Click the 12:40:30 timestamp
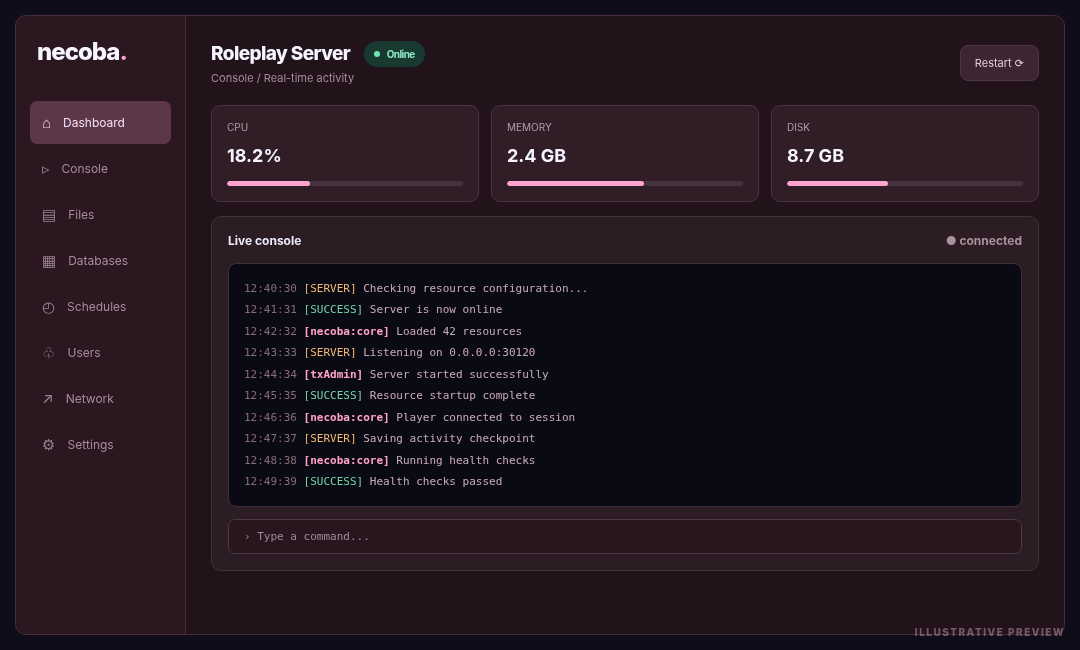 [270, 289]
